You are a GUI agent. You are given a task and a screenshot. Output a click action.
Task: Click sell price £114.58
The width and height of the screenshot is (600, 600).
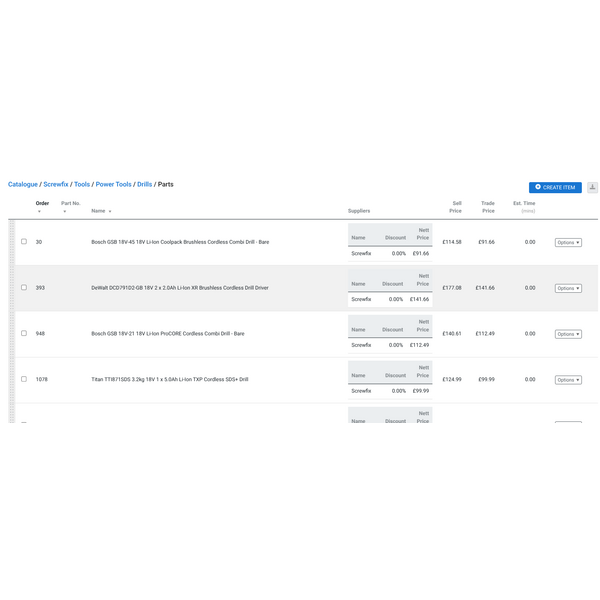[452, 242]
